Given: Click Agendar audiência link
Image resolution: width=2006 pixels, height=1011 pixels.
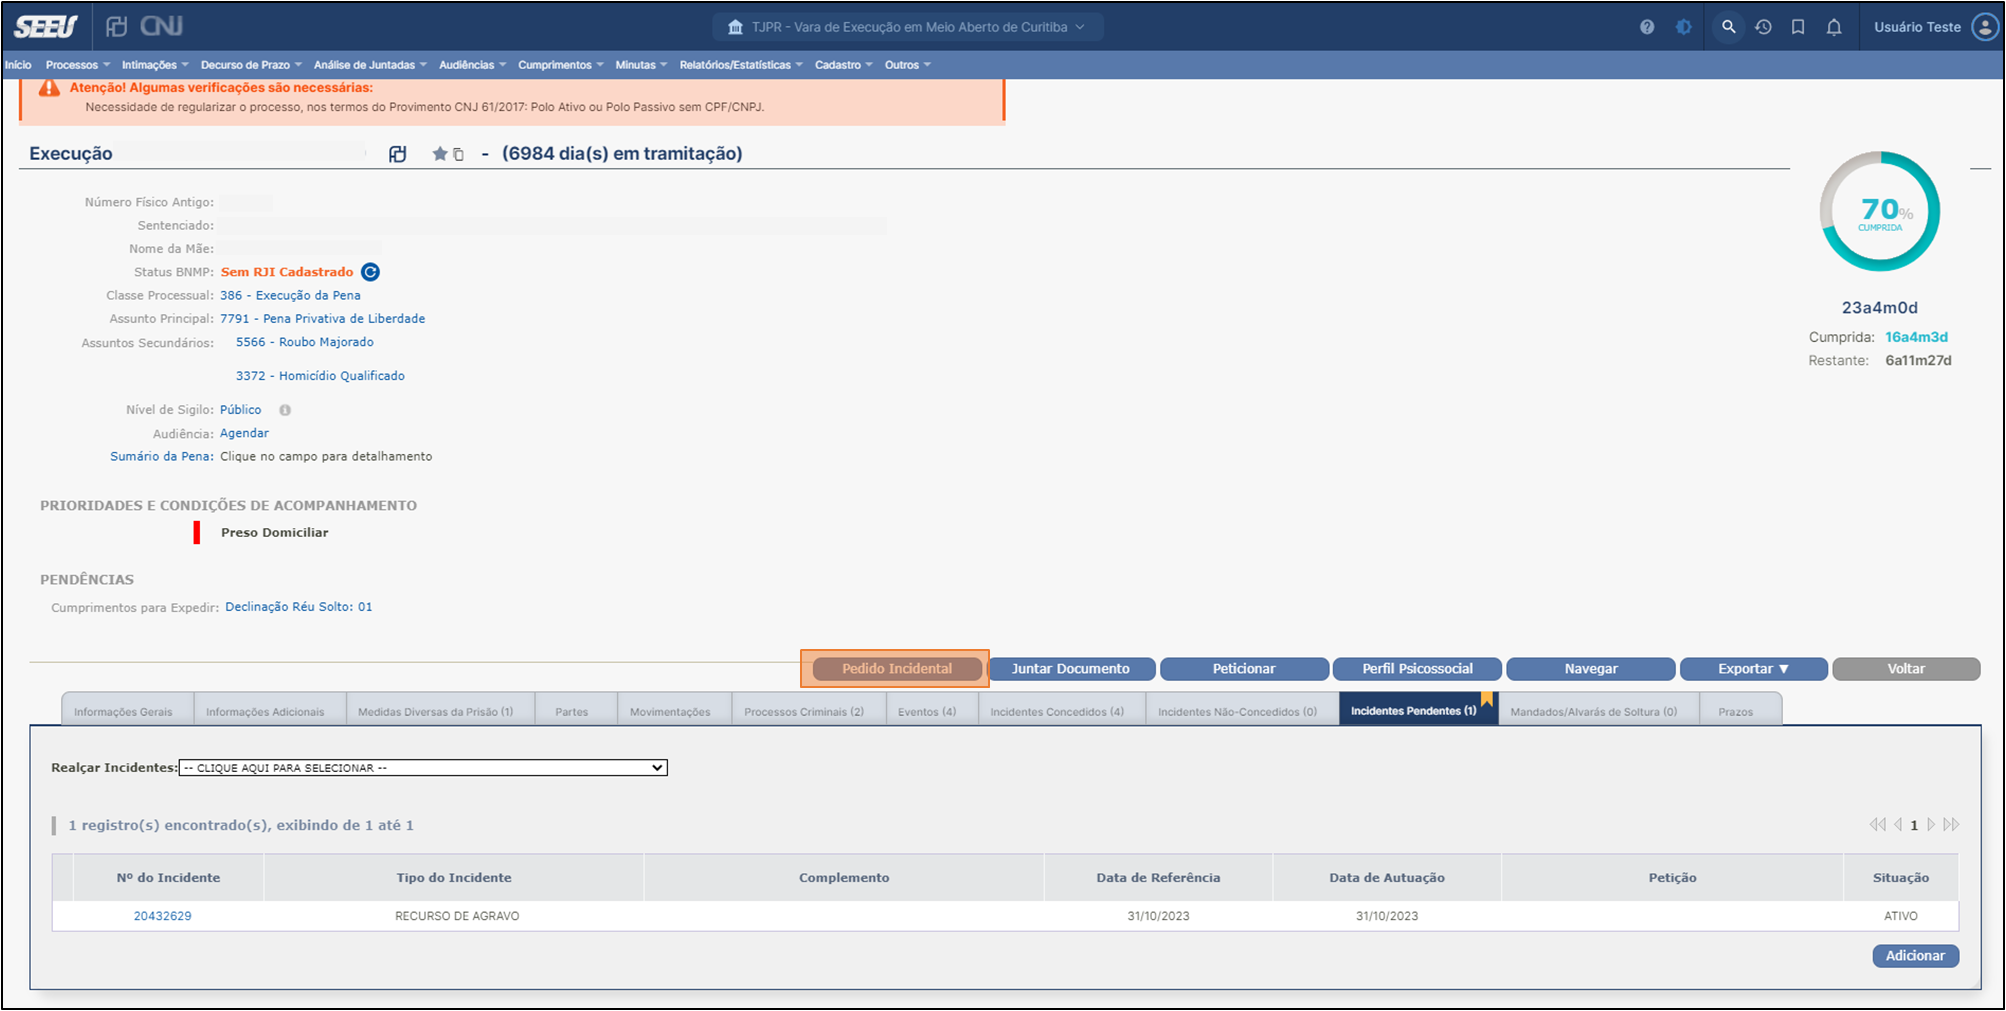Looking at the screenshot, I should pyautogui.click(x=244, y=433).
